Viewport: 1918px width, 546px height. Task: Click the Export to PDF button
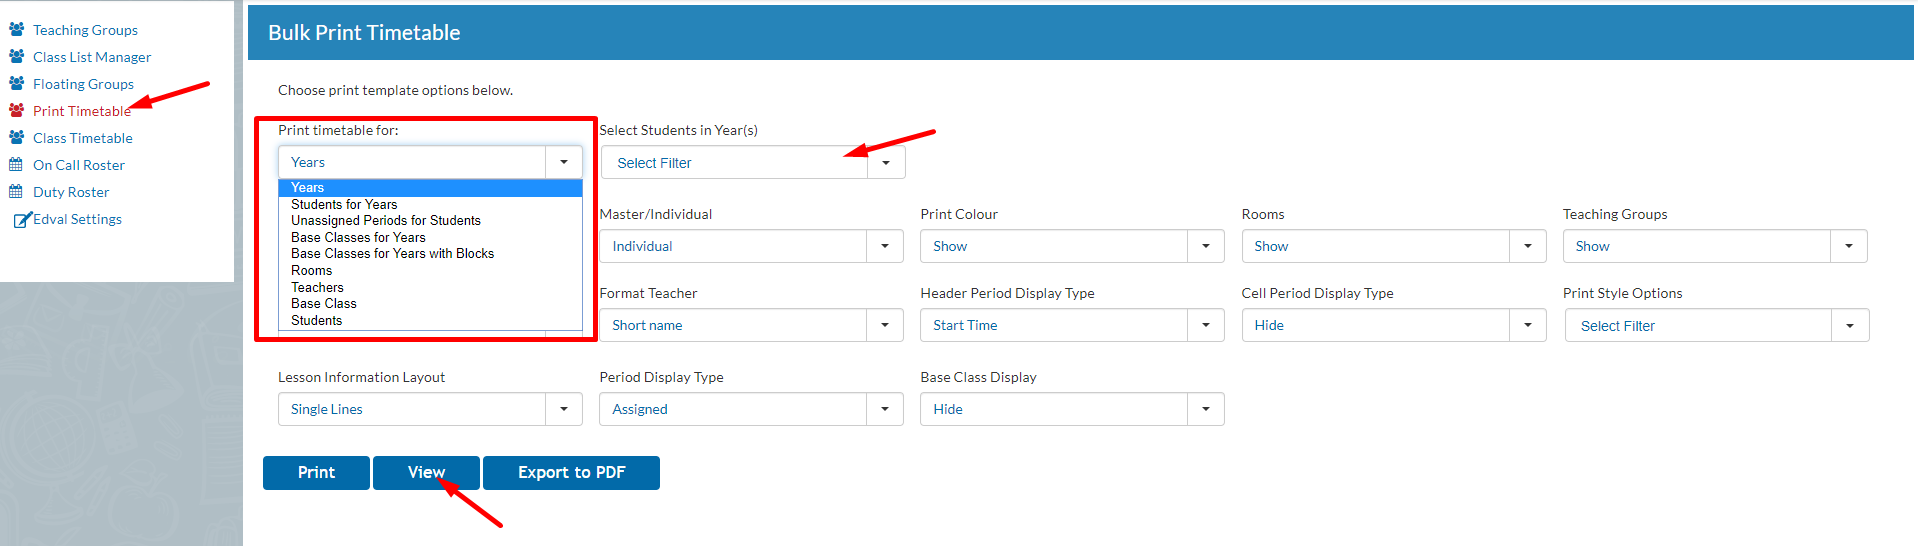(571, 473)
